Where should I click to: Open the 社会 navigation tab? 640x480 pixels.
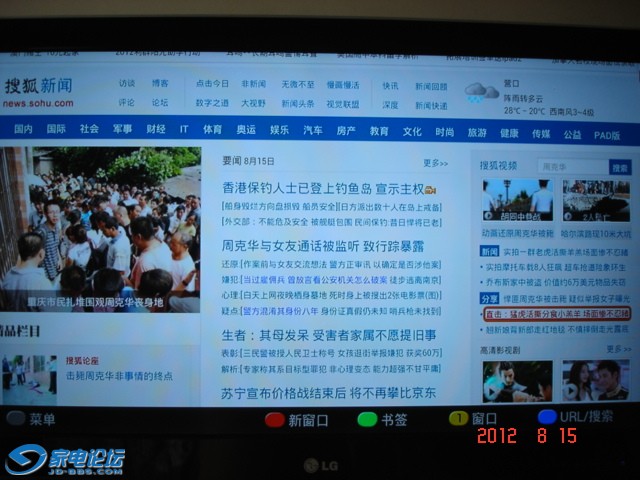89,129
